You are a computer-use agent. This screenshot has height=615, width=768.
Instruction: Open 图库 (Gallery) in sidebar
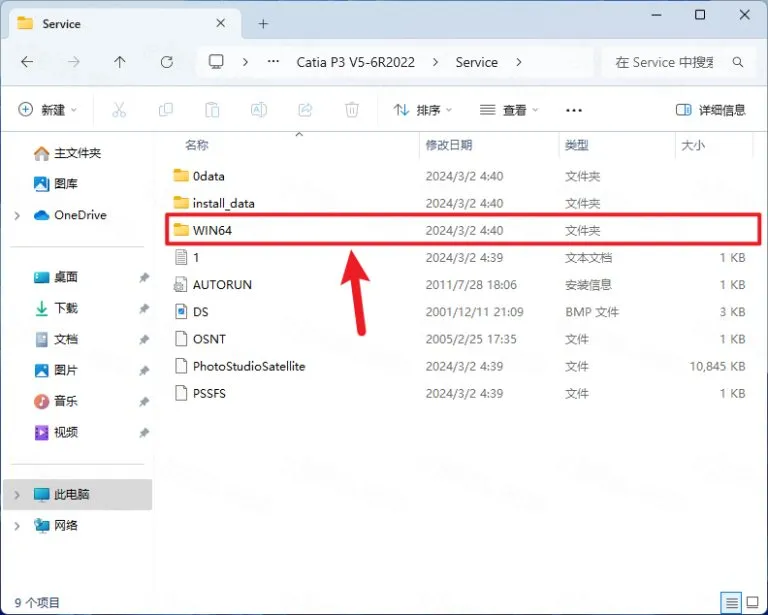pos(55,184)
